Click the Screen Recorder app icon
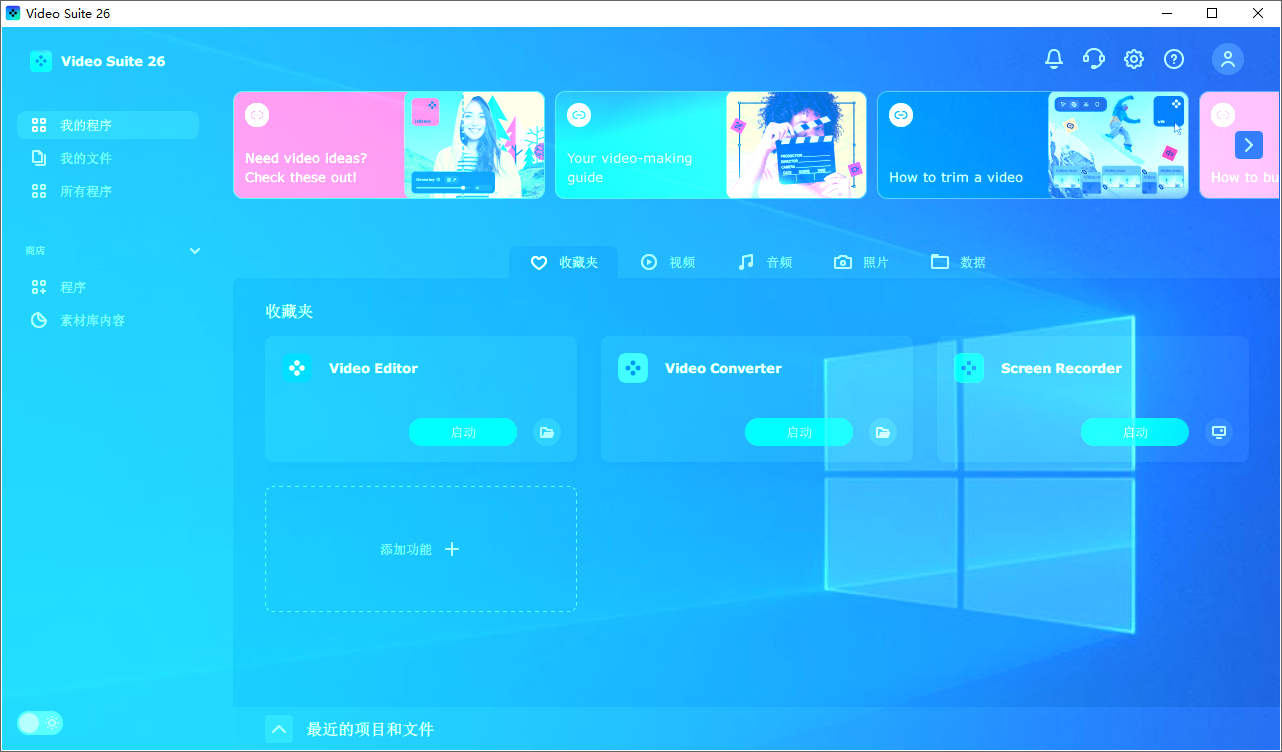 pyautogui.click(x=969, y=368)
